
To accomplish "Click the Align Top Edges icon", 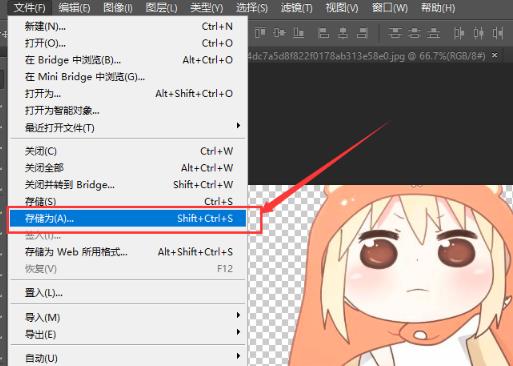I will pyautogui.click(x=260, y=33).
